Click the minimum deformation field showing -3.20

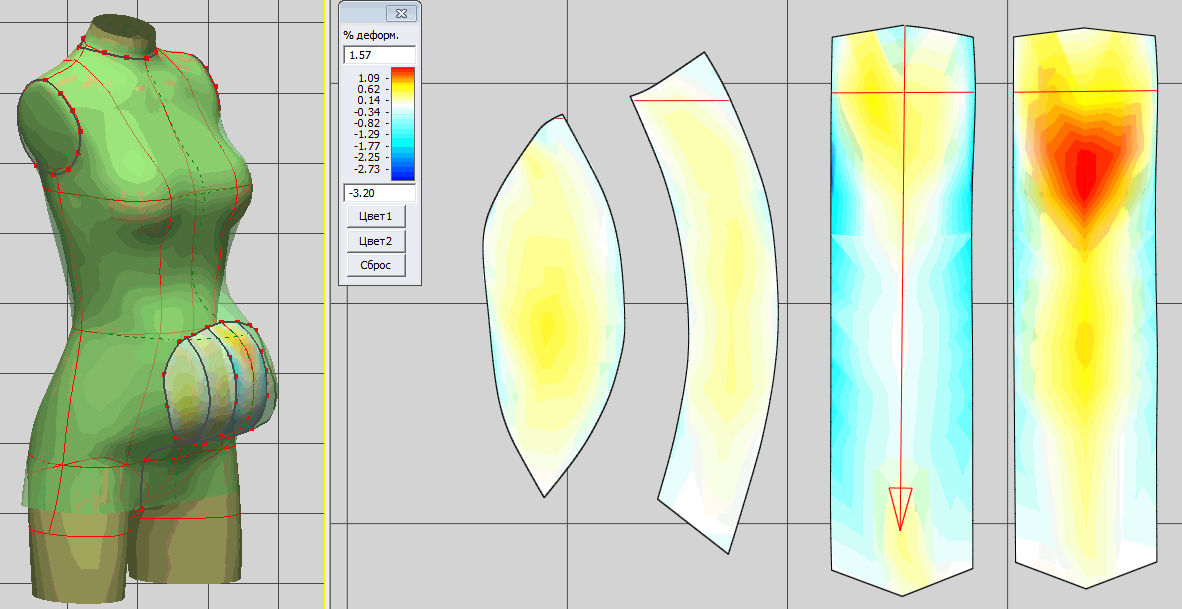click(x=379, y=193)
